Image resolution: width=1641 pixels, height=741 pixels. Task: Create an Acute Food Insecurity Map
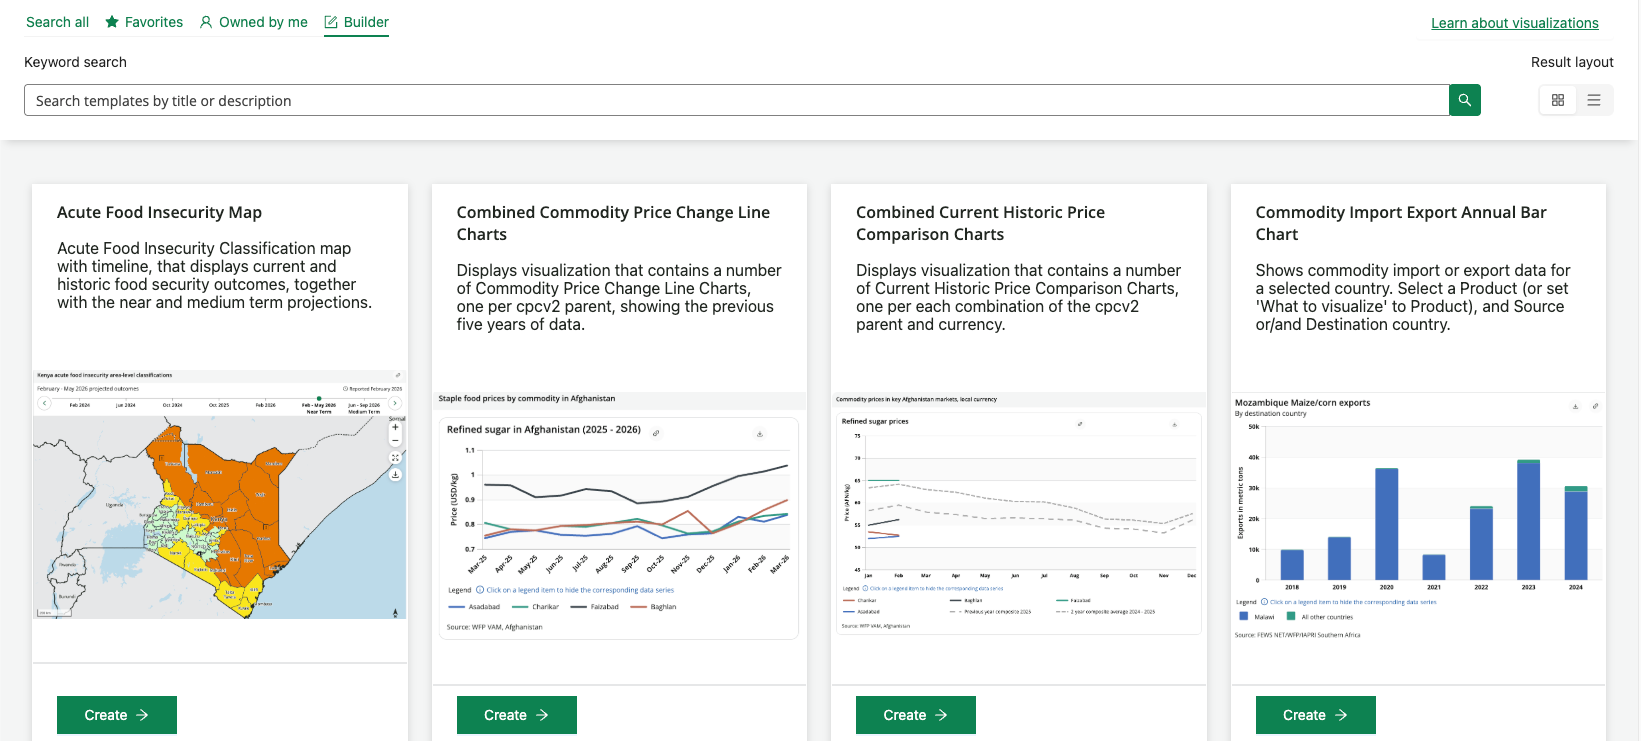pyautogui.click(x=117, y=715)
